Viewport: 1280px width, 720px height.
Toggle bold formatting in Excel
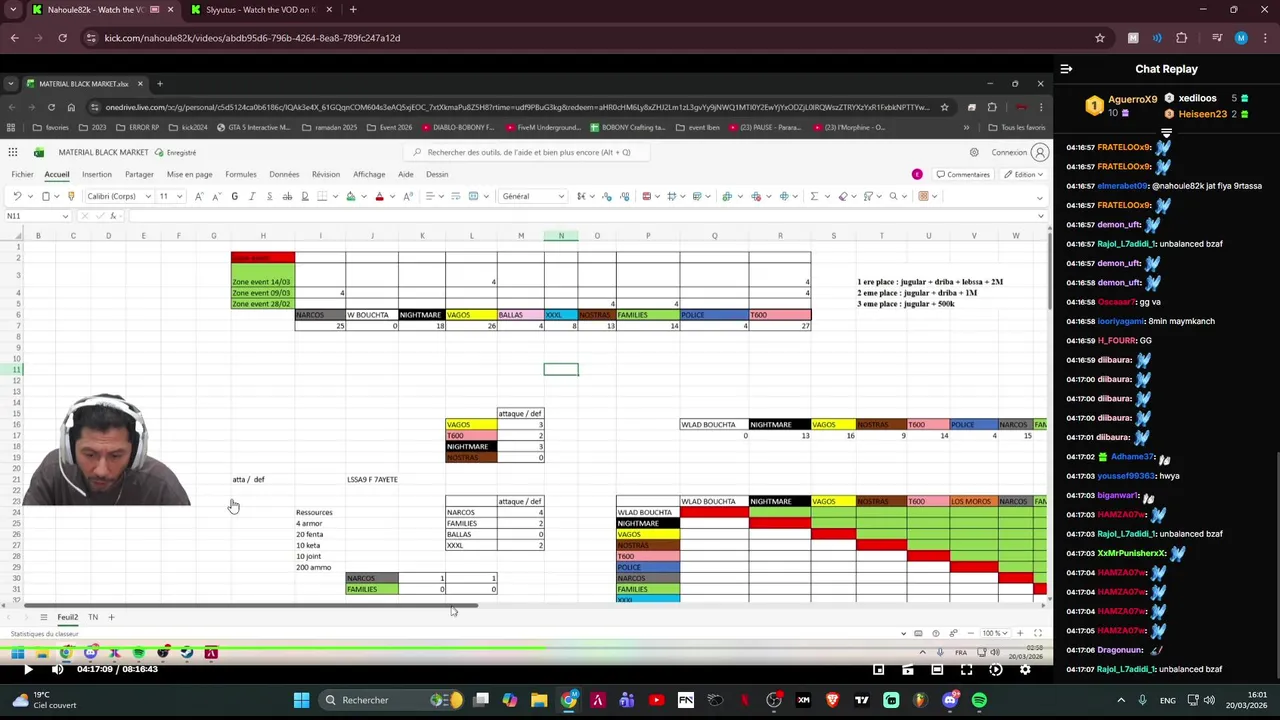(235, 196)
